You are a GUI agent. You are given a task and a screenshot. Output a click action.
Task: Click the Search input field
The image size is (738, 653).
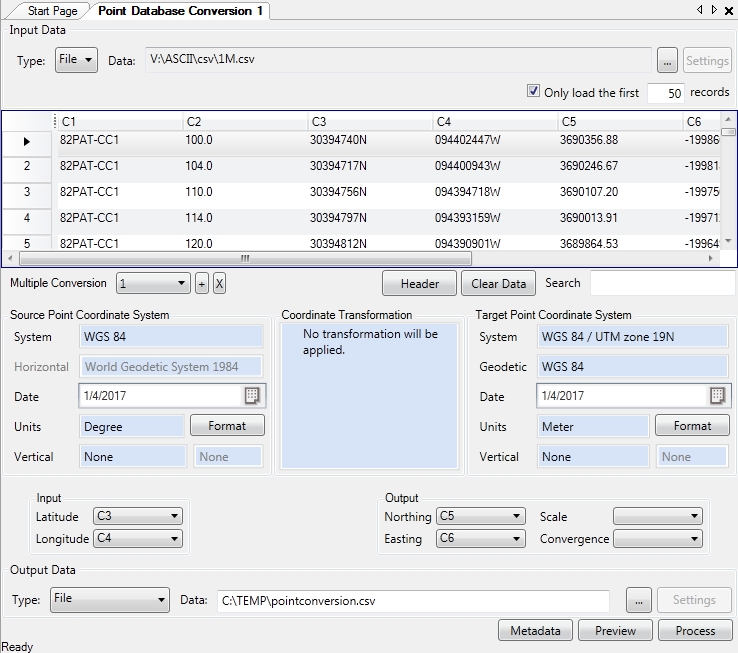coord(663,283)
